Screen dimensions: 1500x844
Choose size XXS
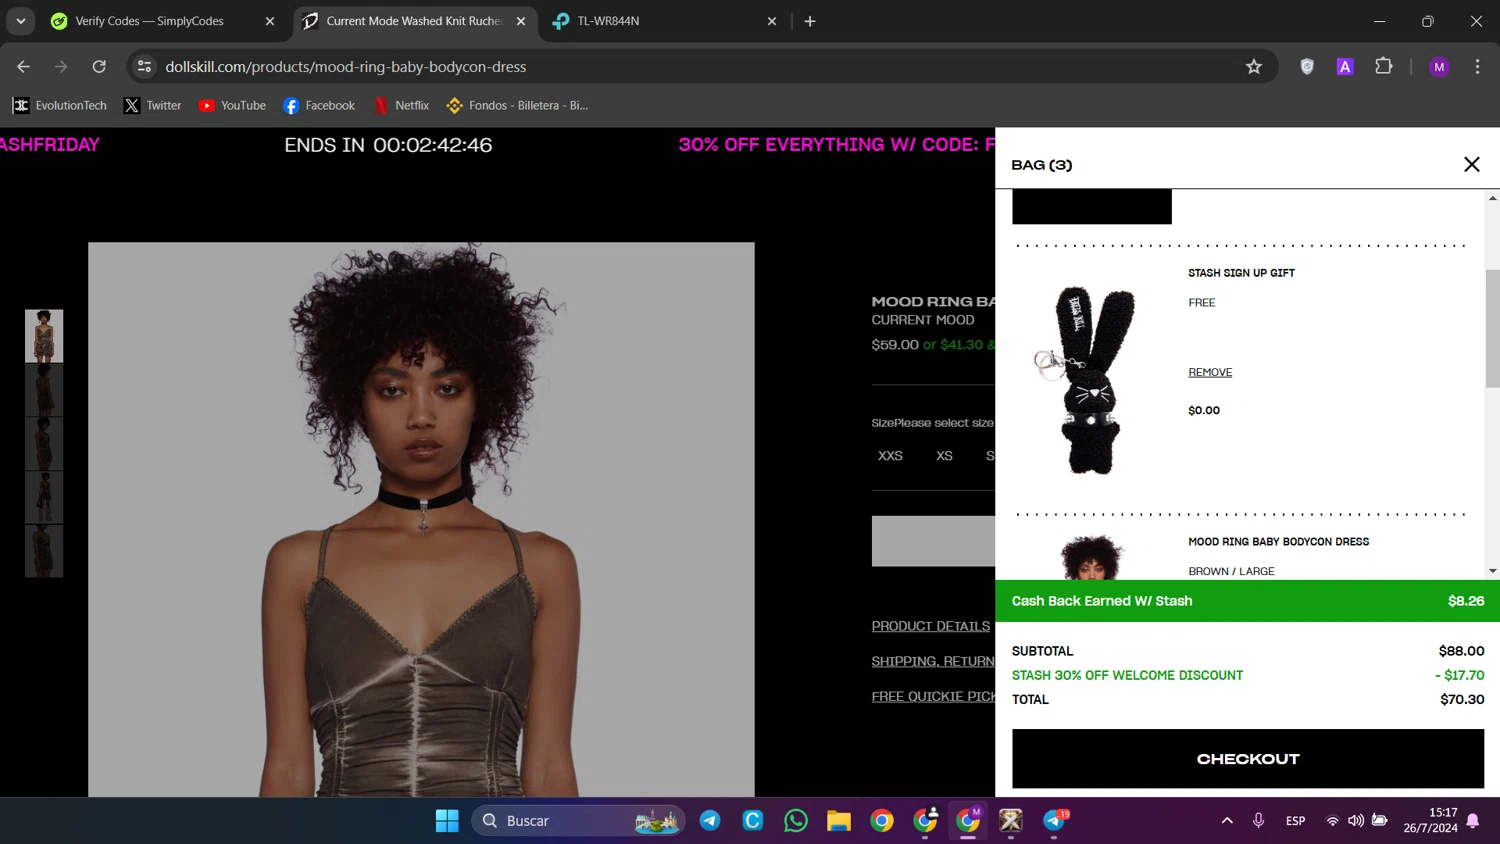890,456
